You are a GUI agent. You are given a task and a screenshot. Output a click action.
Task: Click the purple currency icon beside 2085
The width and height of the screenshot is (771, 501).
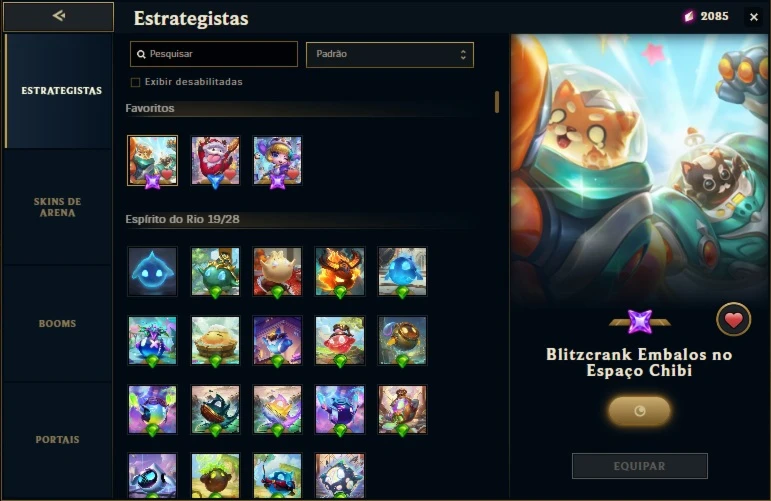pos(689,17)
